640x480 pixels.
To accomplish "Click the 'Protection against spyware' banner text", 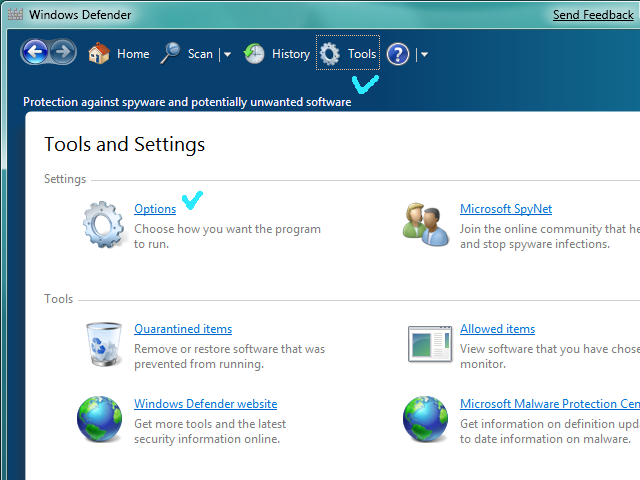I will pos(187,102).
